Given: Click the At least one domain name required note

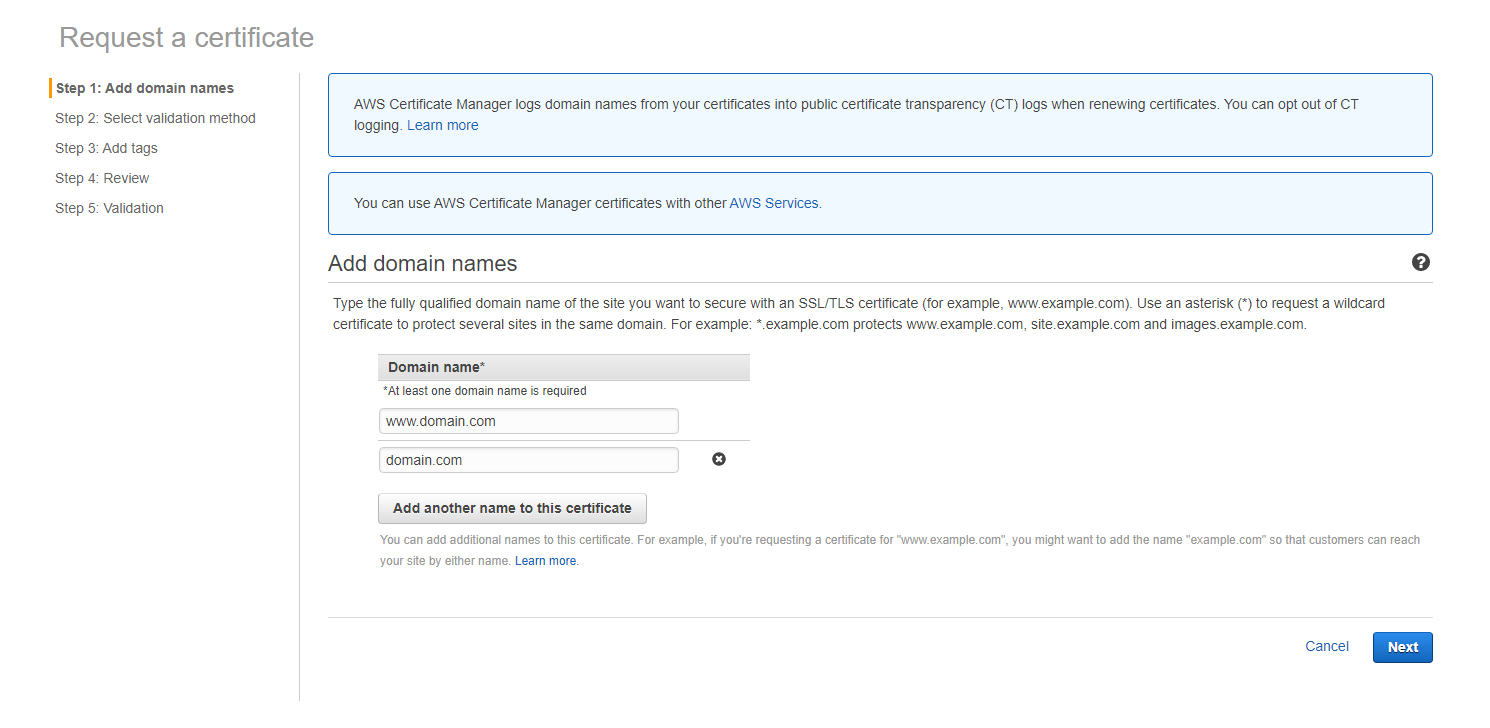Looking at the screenshot, I should tap(485, 391).
